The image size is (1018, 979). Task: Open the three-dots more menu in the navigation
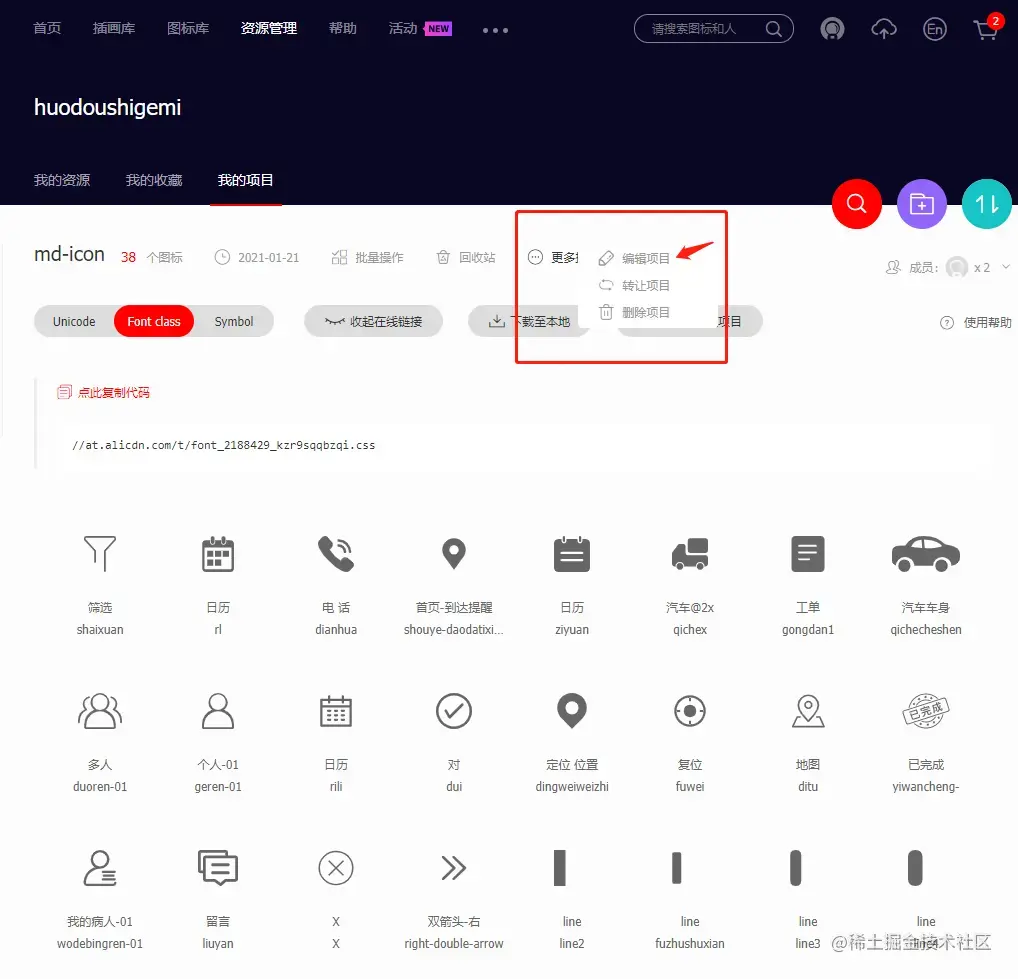[x=495, y=30]
